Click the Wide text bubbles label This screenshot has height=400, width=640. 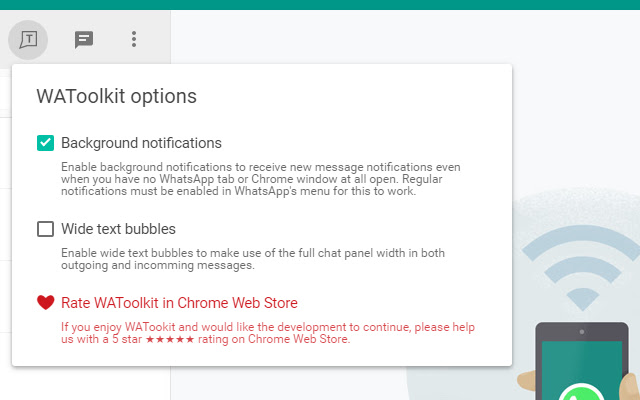point(118,229)
